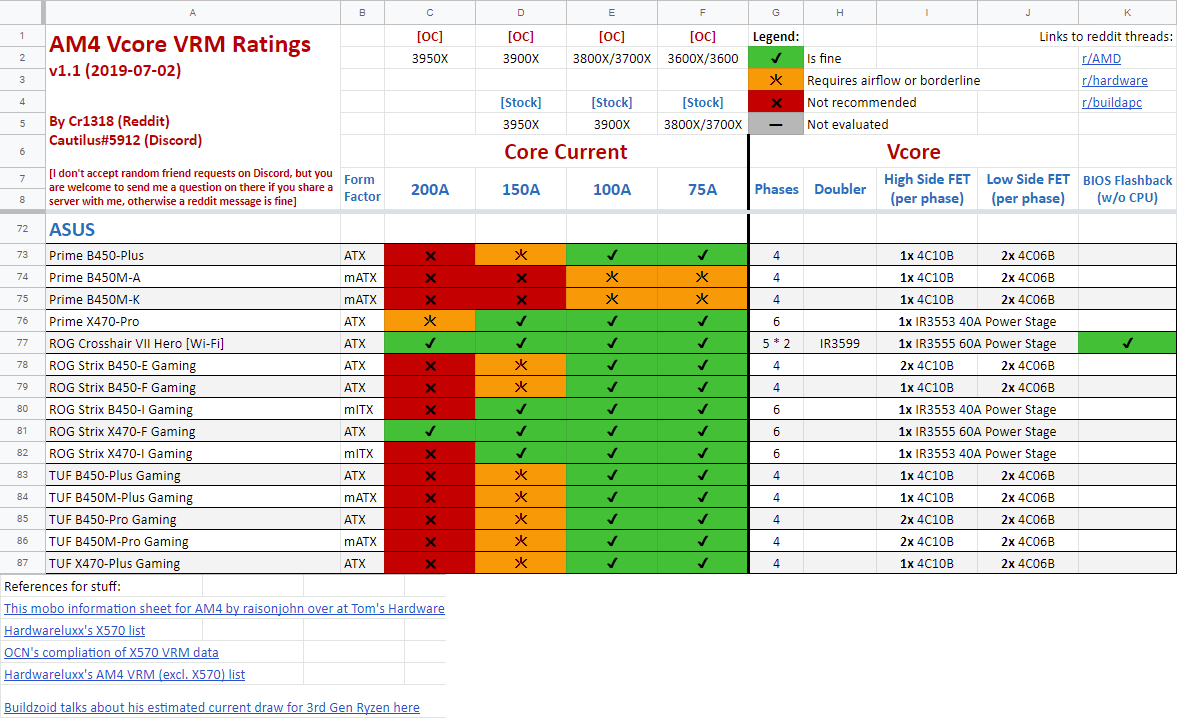Image resolution: width=1177 pixels, height=718 pixels.
Task: Select row 72 header
Action: point(23,228)
